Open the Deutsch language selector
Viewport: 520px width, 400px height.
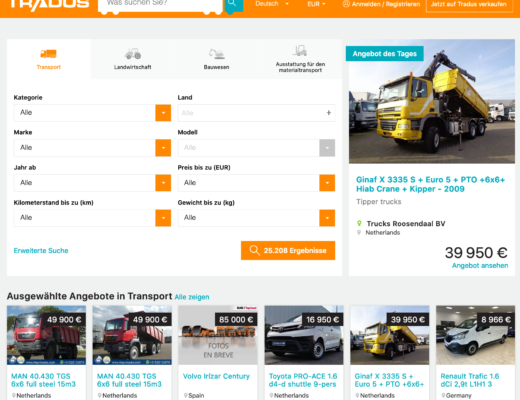click(x=272, y=4)
